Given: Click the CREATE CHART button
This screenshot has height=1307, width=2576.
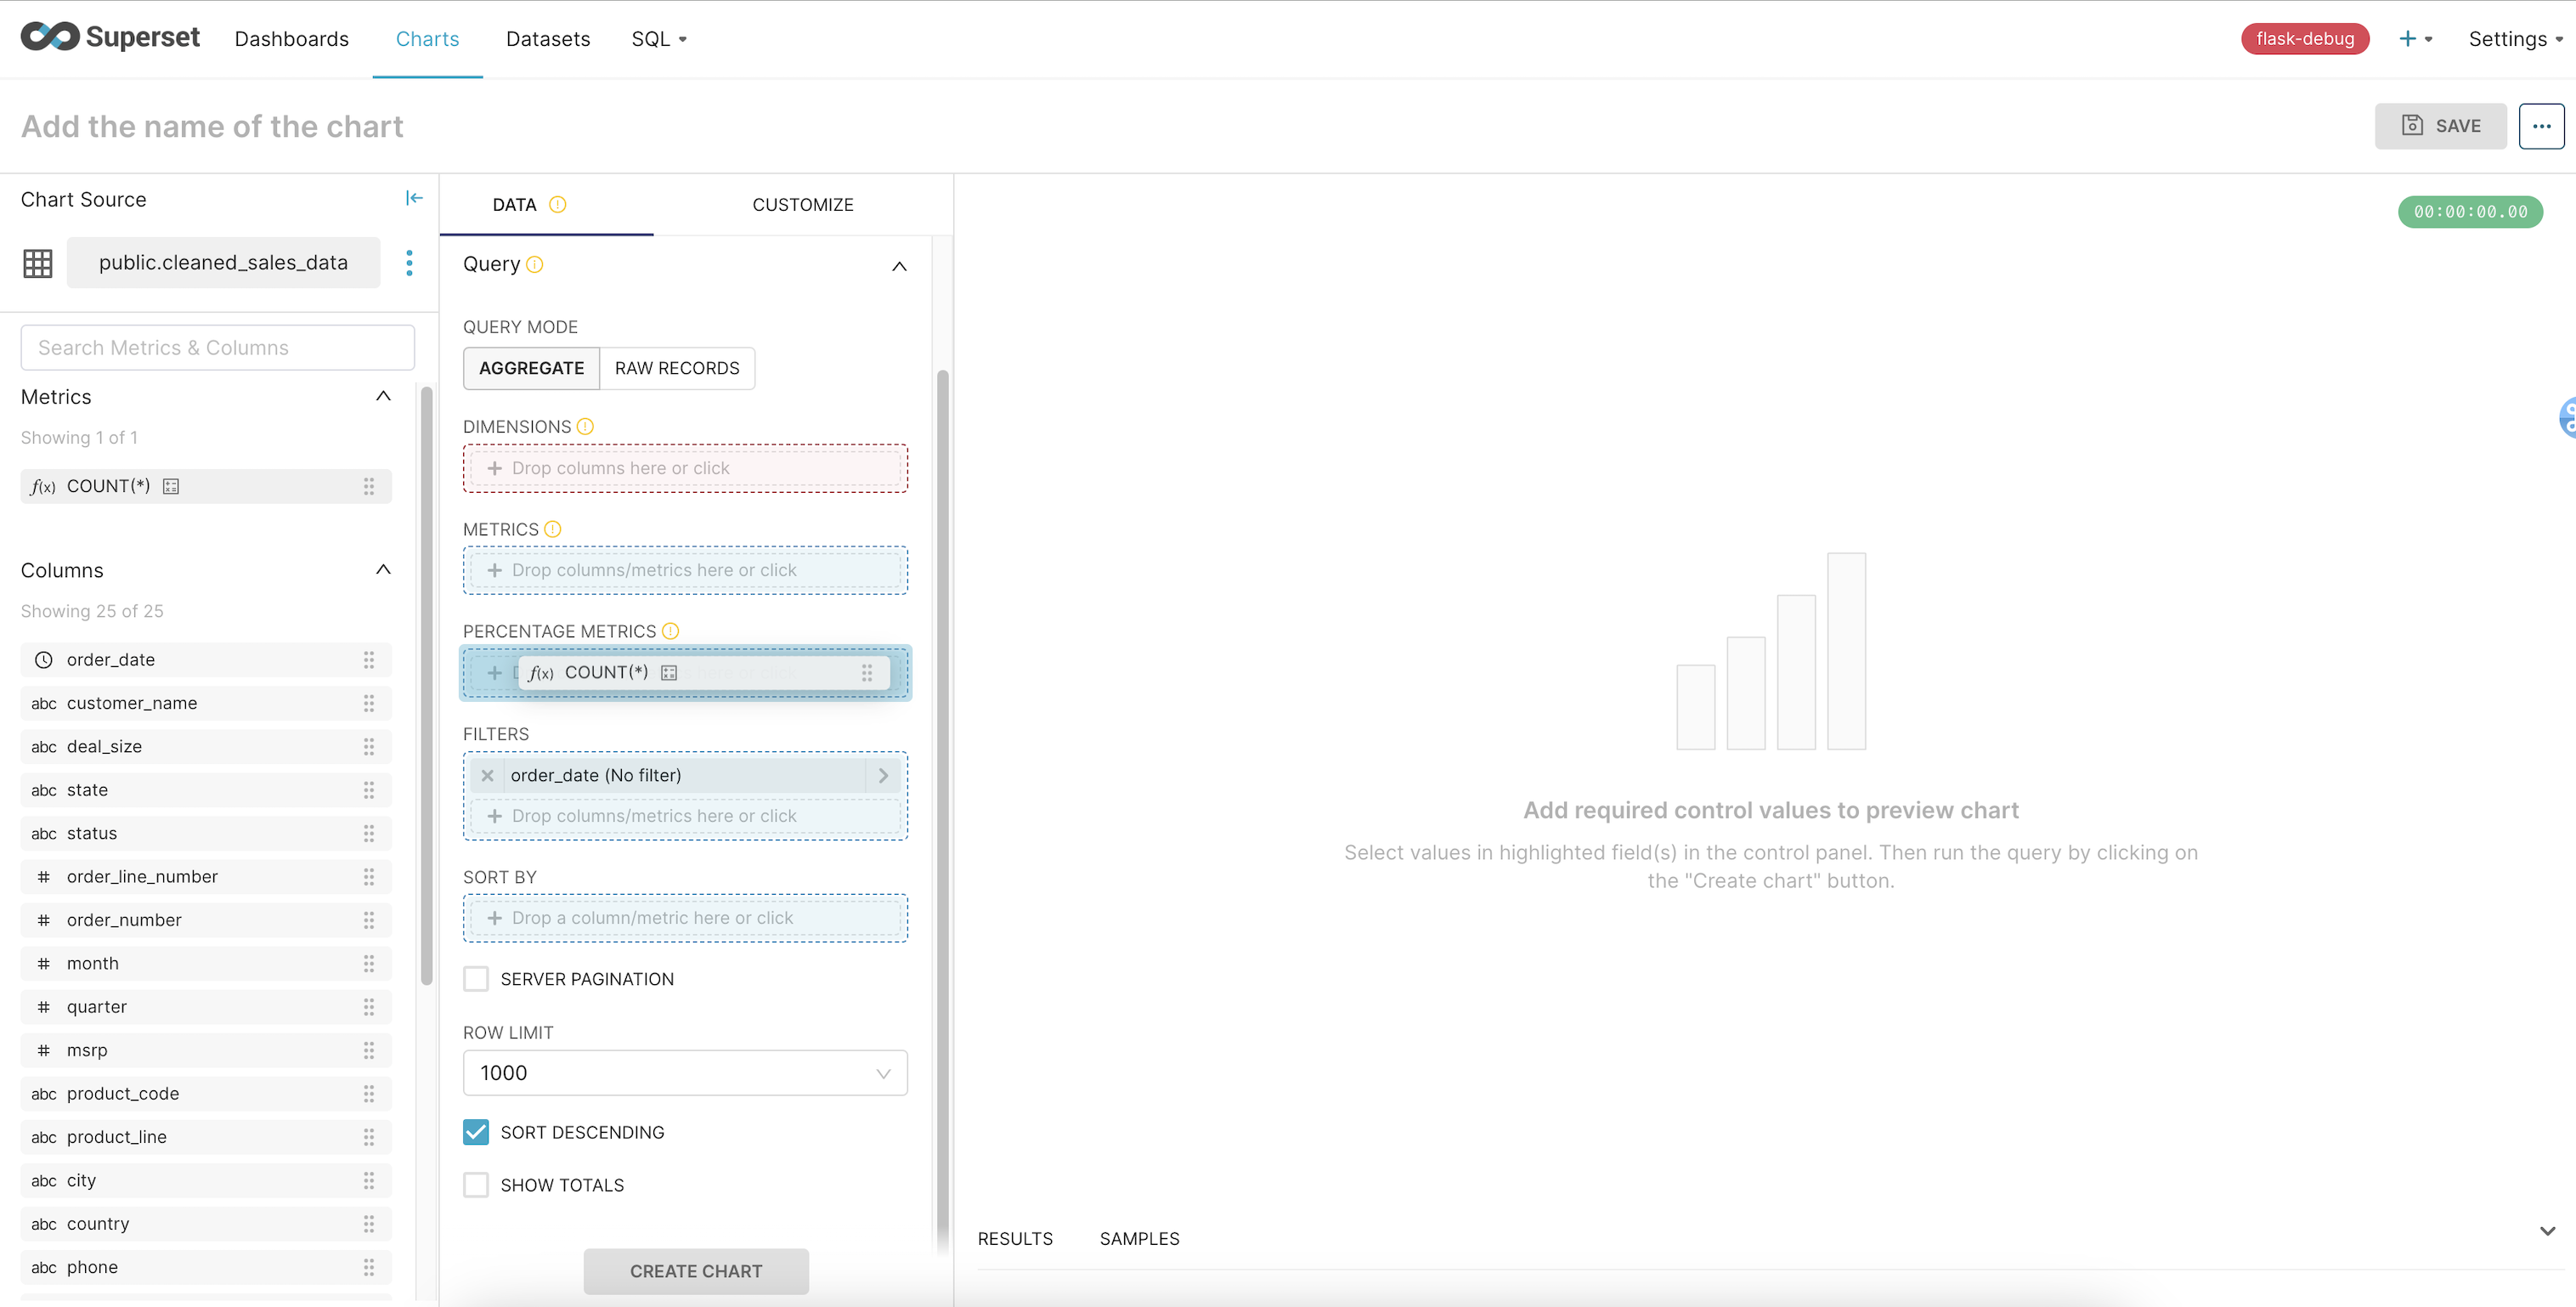Looking at the screenshot, I should tap(695, 1272).
